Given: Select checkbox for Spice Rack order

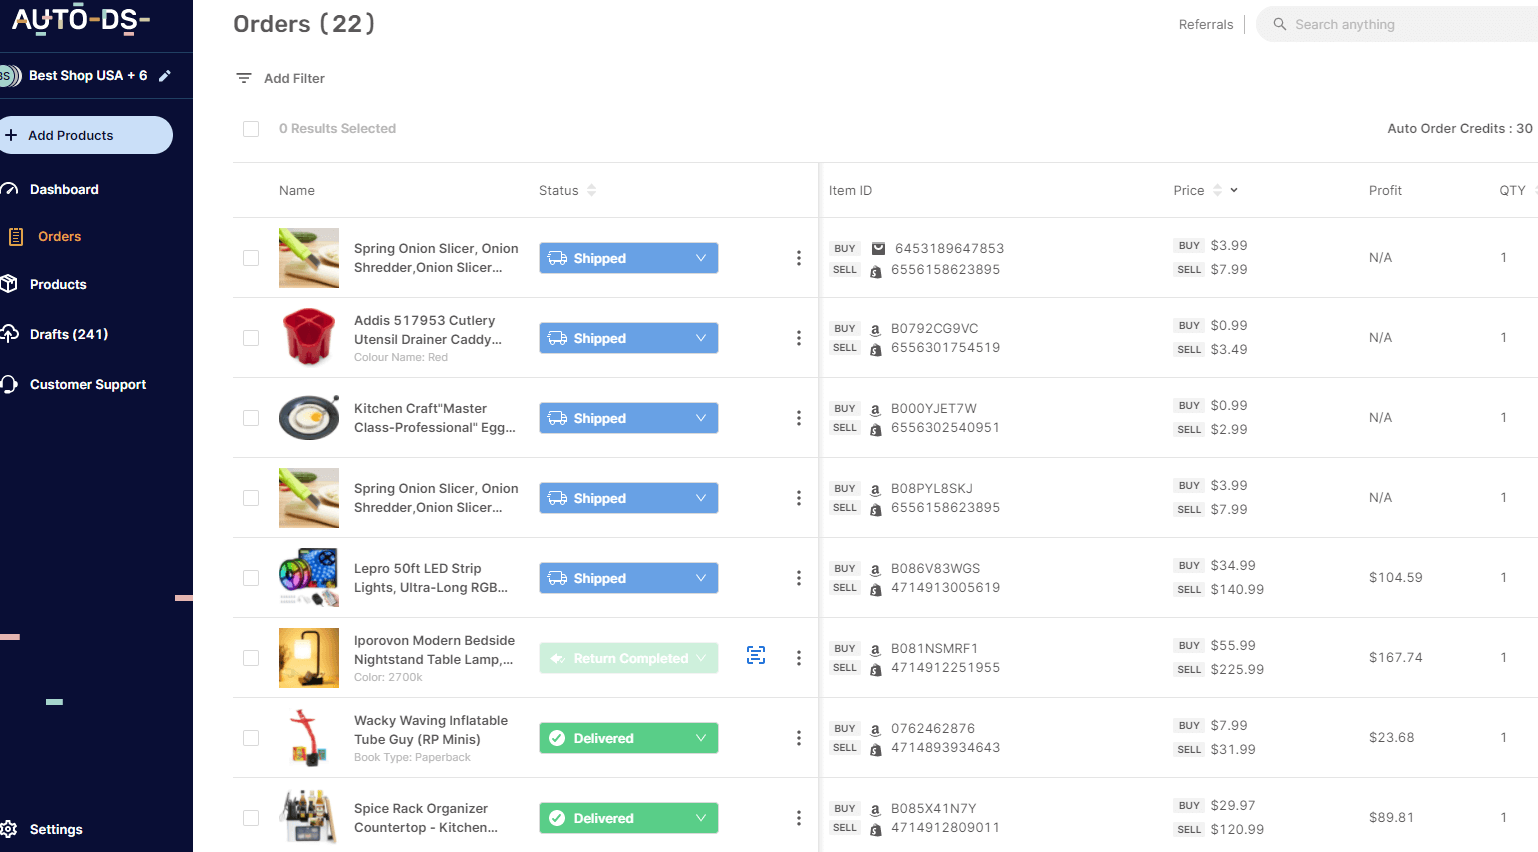Looking at the screenshot, I should point(251,818).
